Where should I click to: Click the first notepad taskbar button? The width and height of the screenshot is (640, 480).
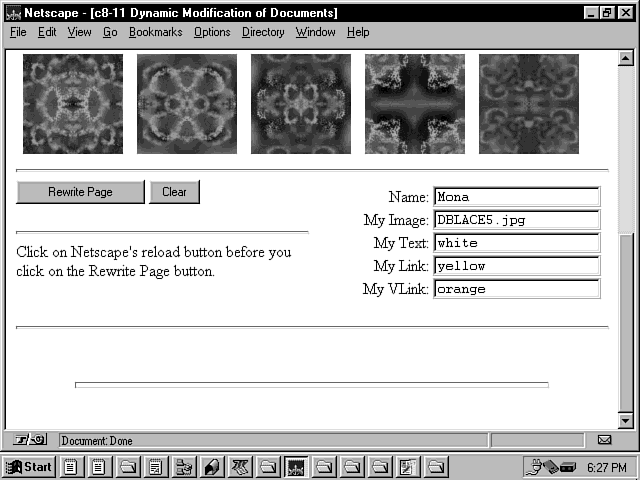[72, 467]
